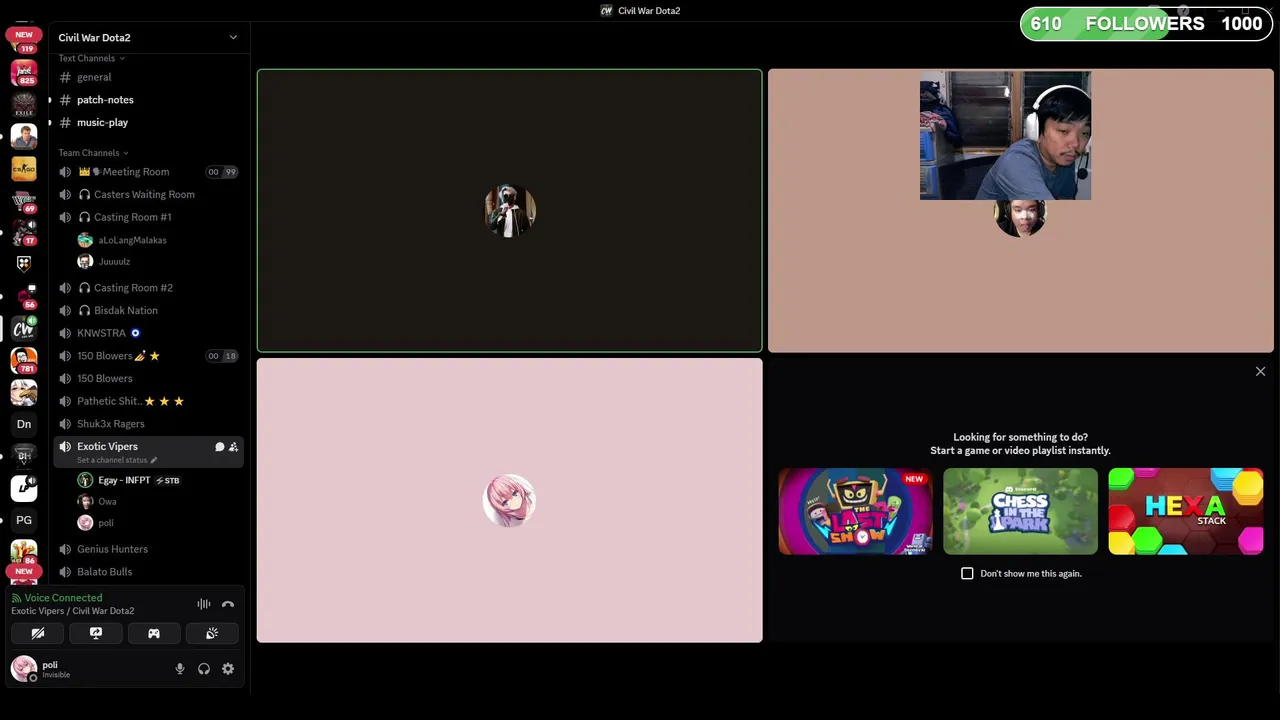
Task: Open the white shield server icon
Action: [x=24, y=264]
